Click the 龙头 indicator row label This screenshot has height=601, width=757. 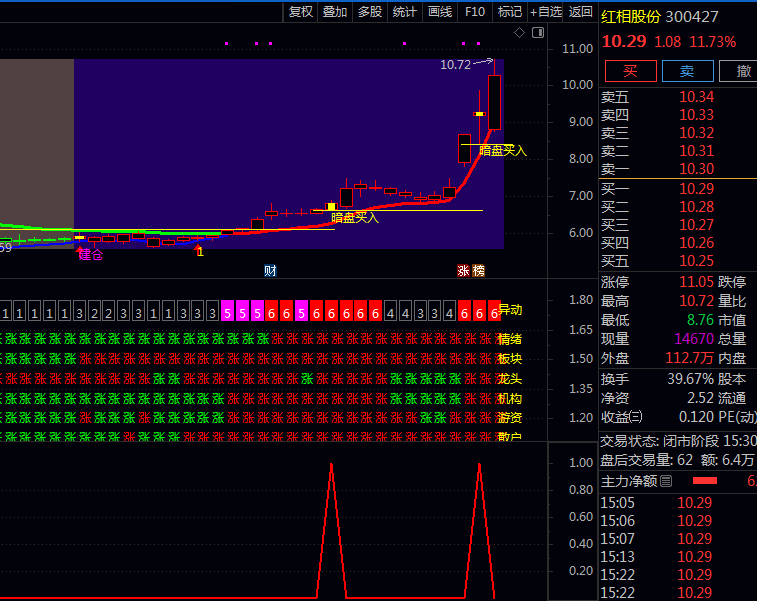510,379
